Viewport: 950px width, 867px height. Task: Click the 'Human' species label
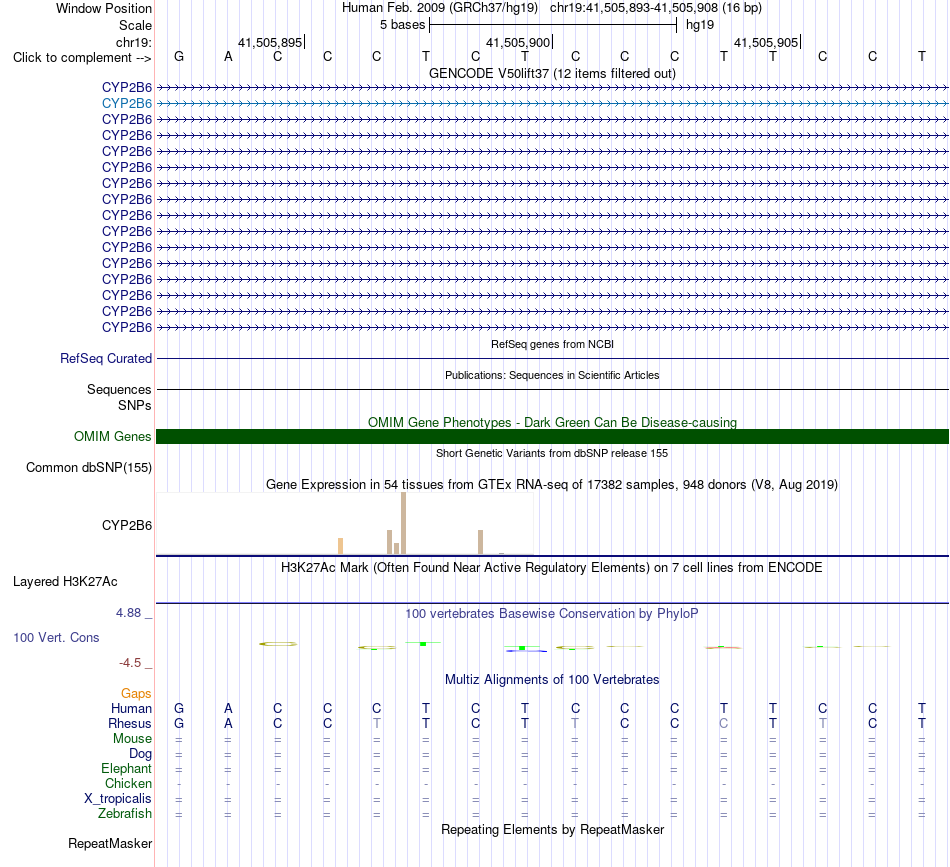coord(131,709)
